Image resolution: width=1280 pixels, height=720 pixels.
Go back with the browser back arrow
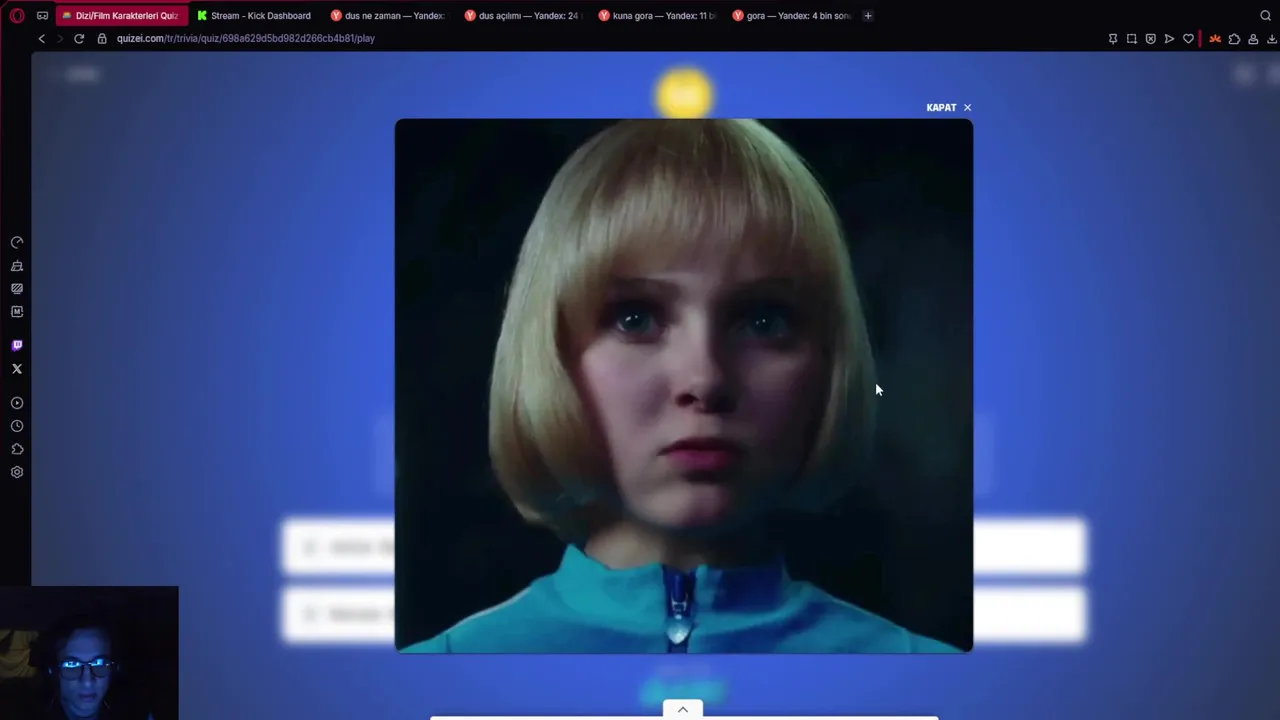pyautogui.click(x=41, y=38)
